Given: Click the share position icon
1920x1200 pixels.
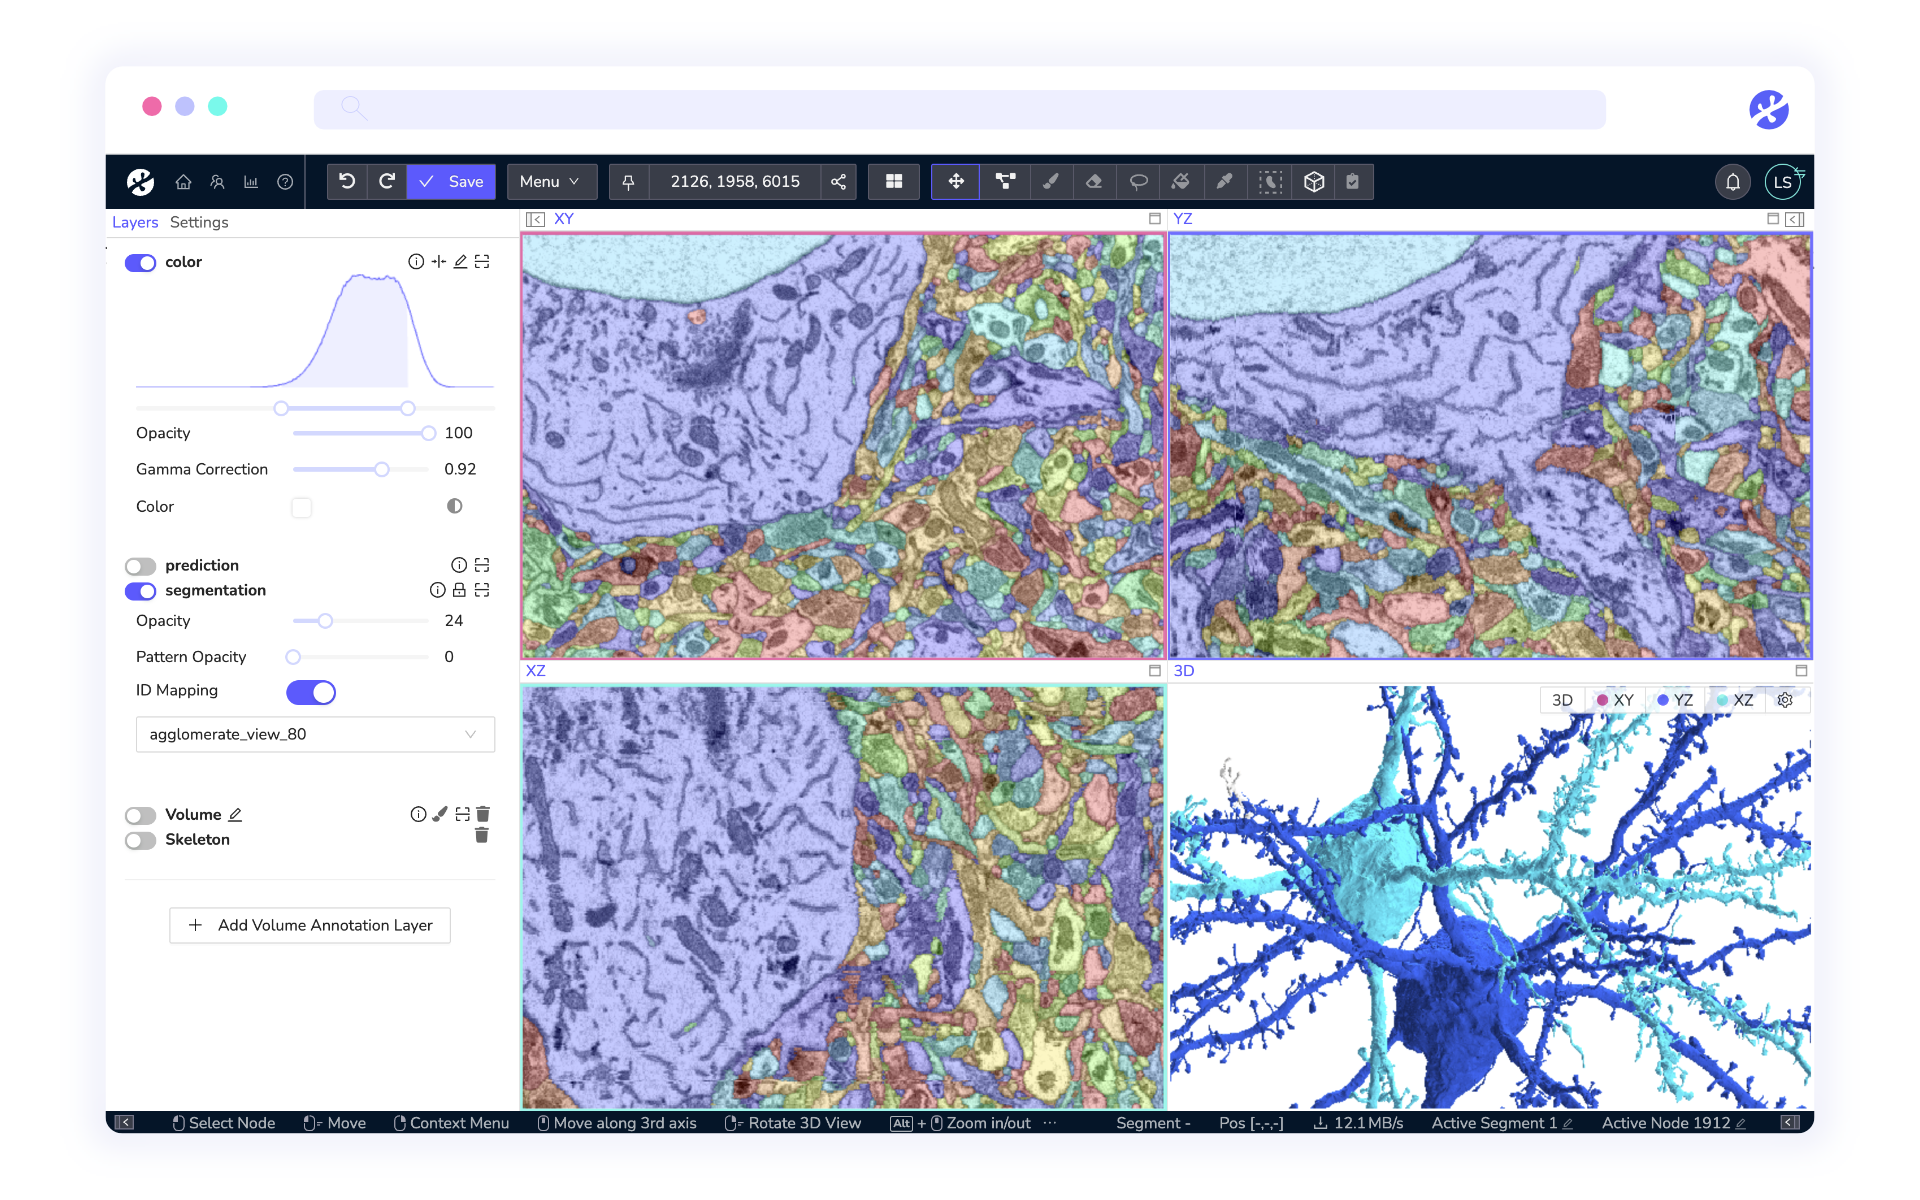Looking at the screenshot, I should tap(839, 181).
